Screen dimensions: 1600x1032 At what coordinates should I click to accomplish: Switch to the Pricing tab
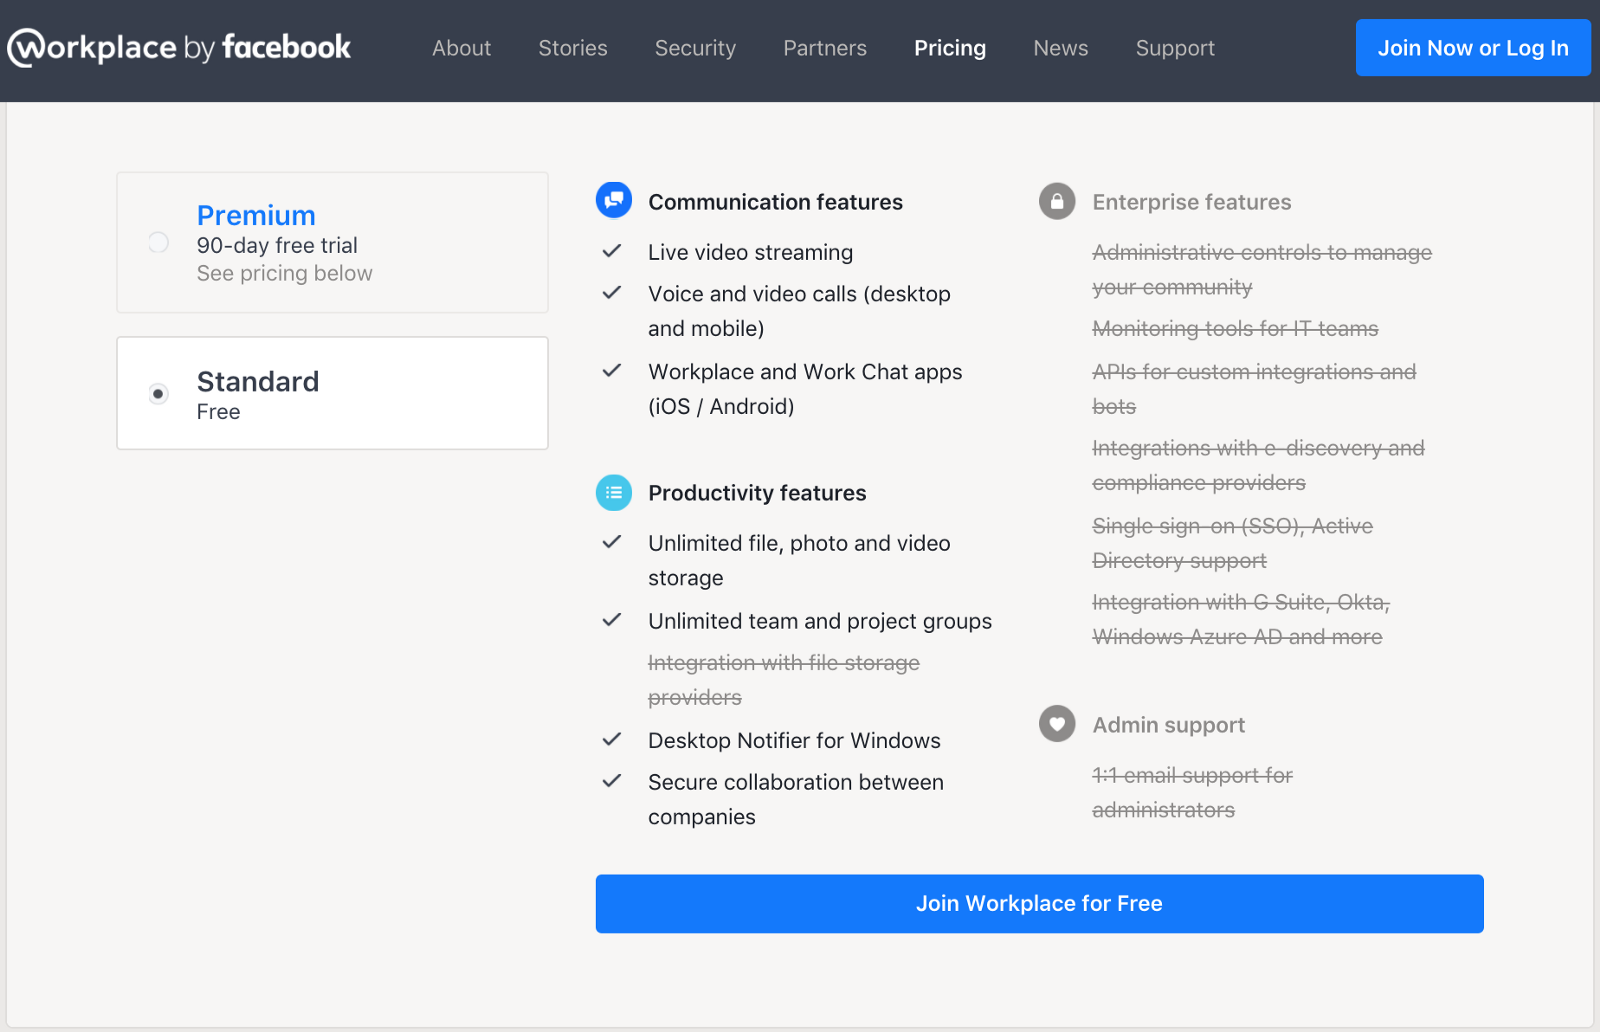coord(950,48)
